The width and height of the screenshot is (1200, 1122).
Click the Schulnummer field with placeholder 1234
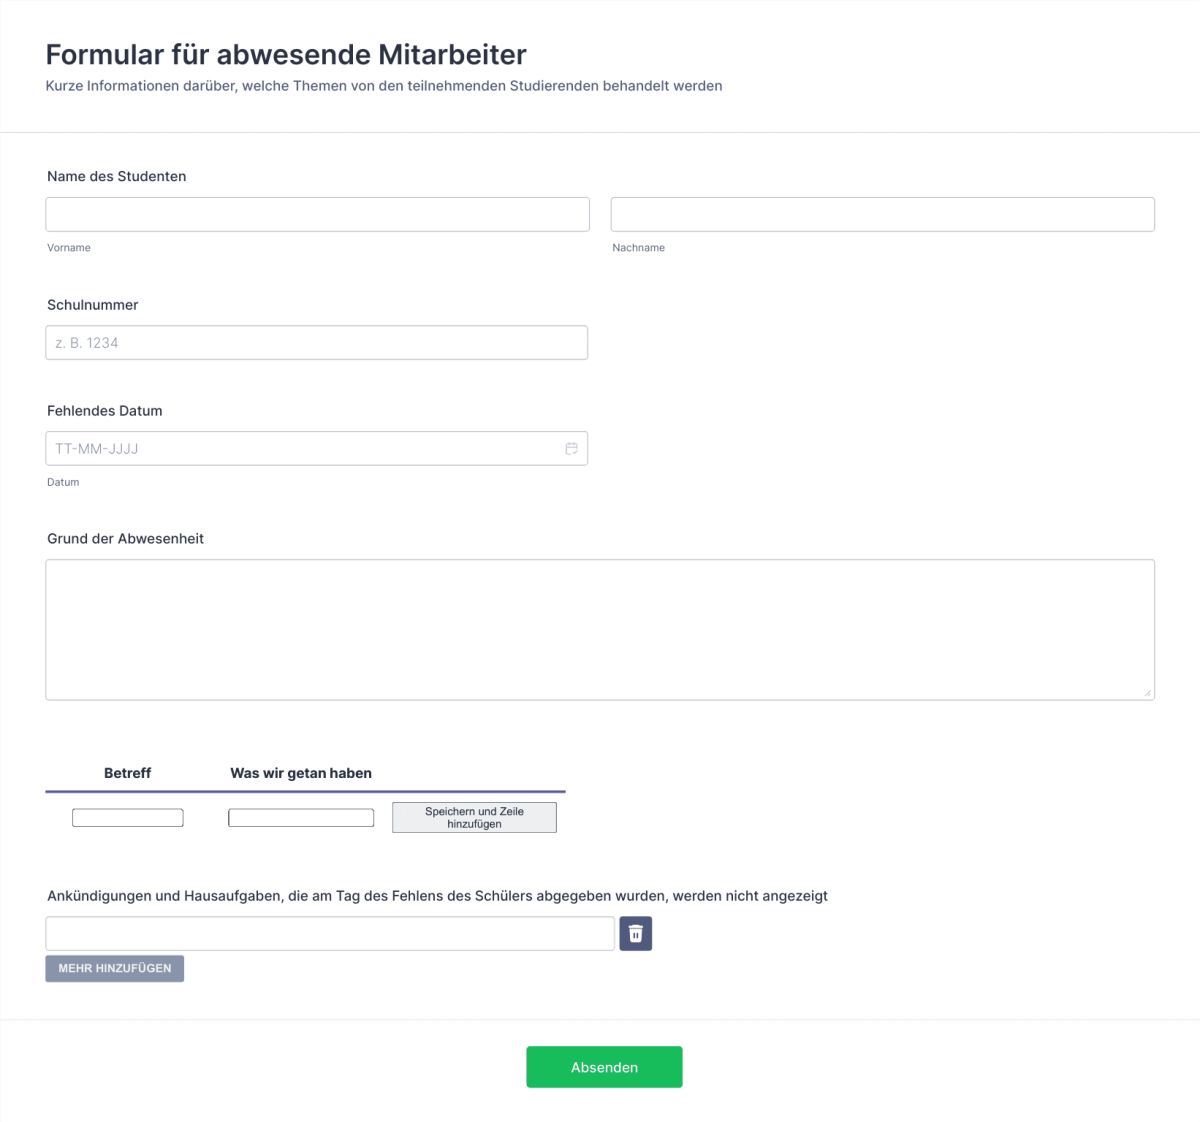(316, 342)
